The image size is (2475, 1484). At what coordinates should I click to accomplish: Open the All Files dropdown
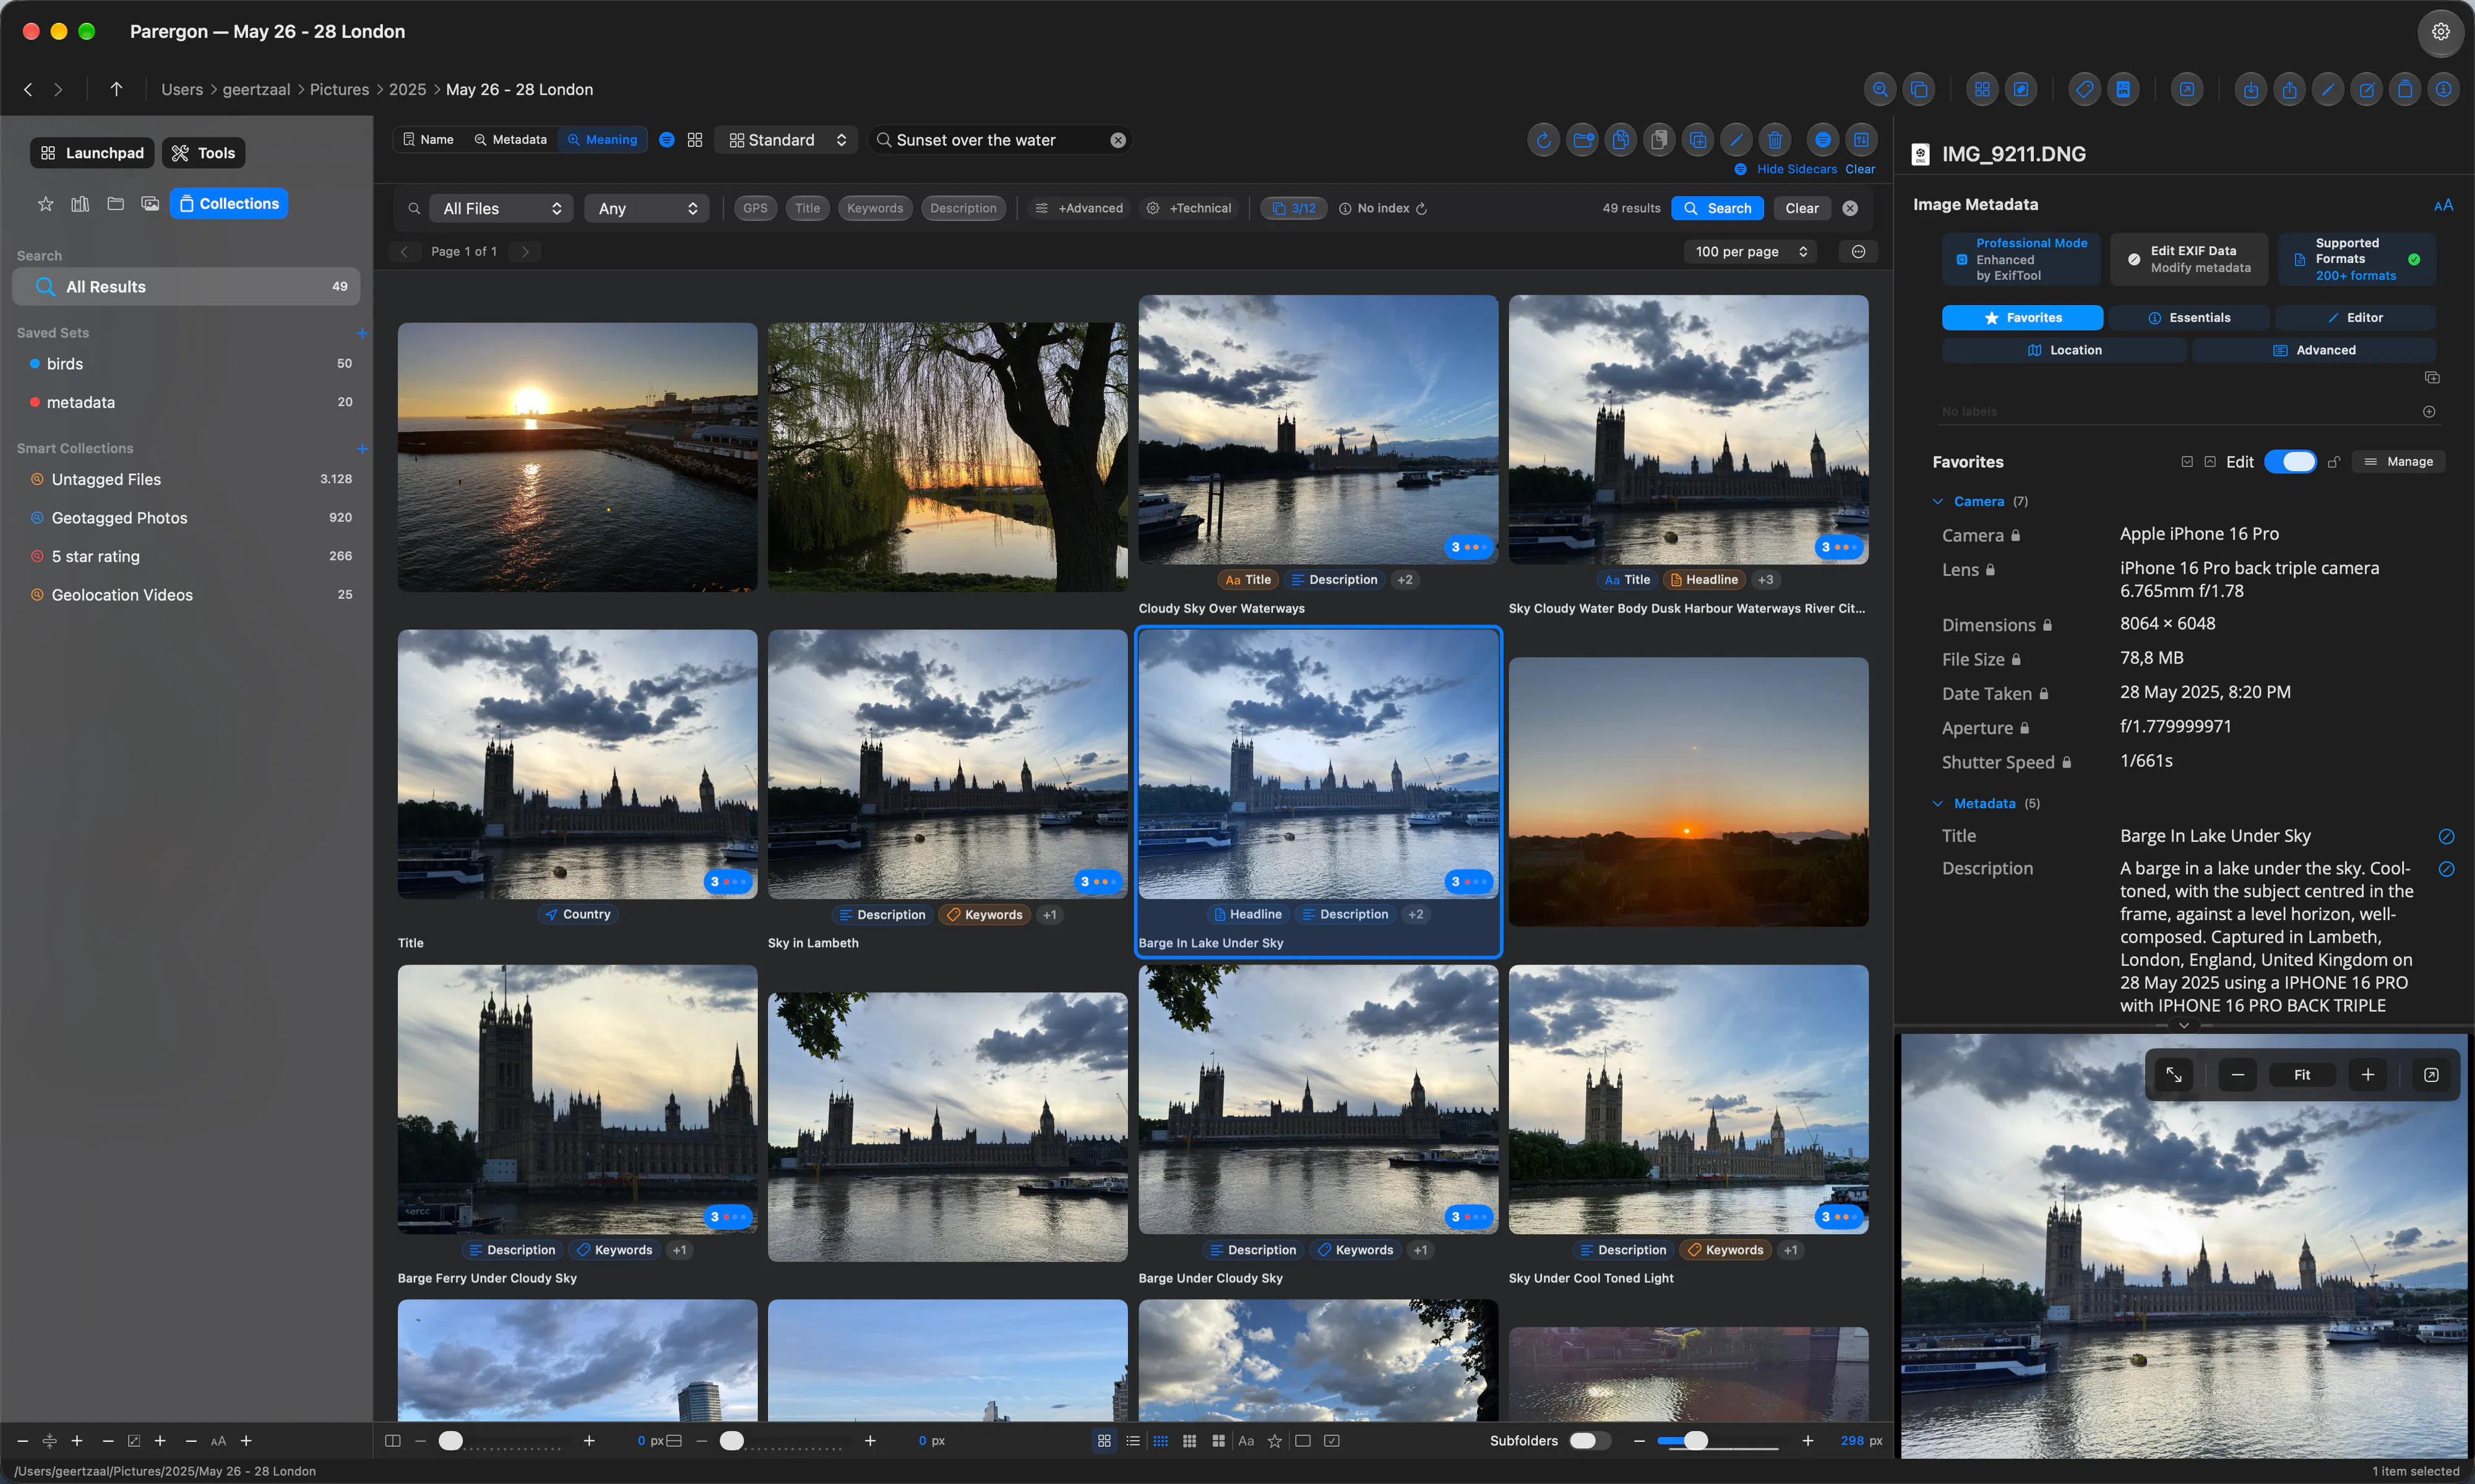[501, 208]
